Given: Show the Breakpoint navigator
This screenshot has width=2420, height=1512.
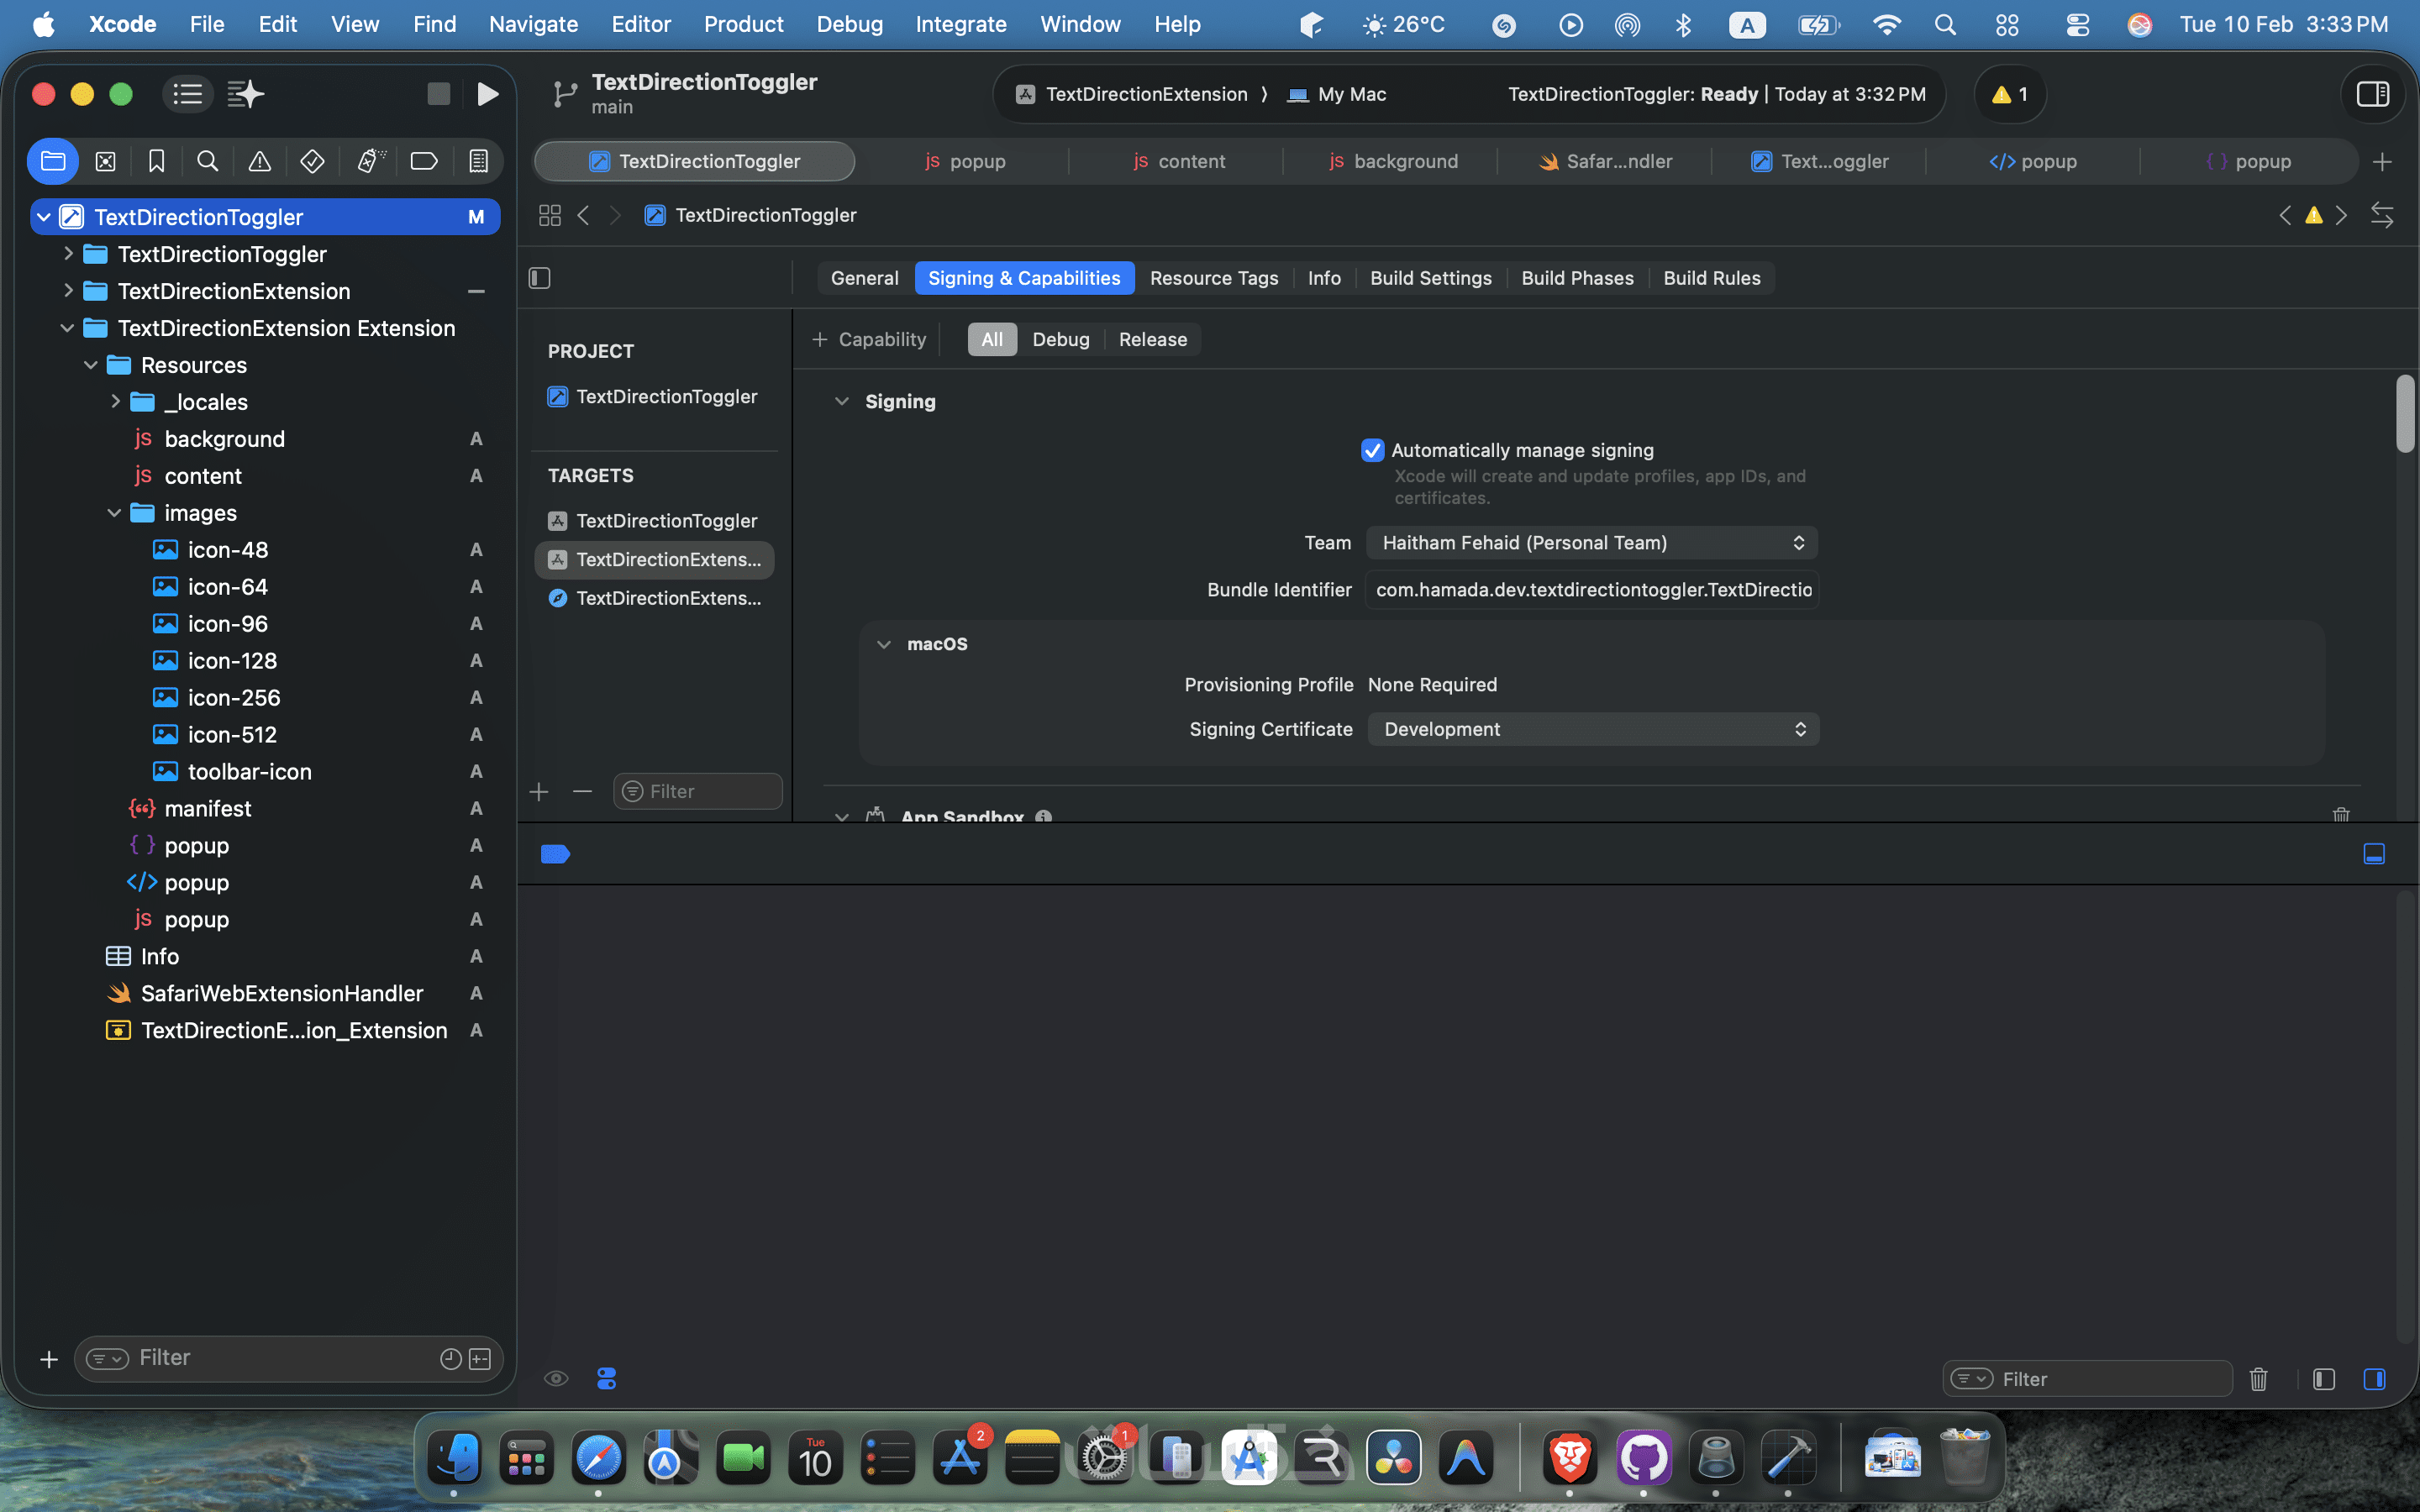Looking at the screenshot, I should pyautogui.click(x=424, y=161).
